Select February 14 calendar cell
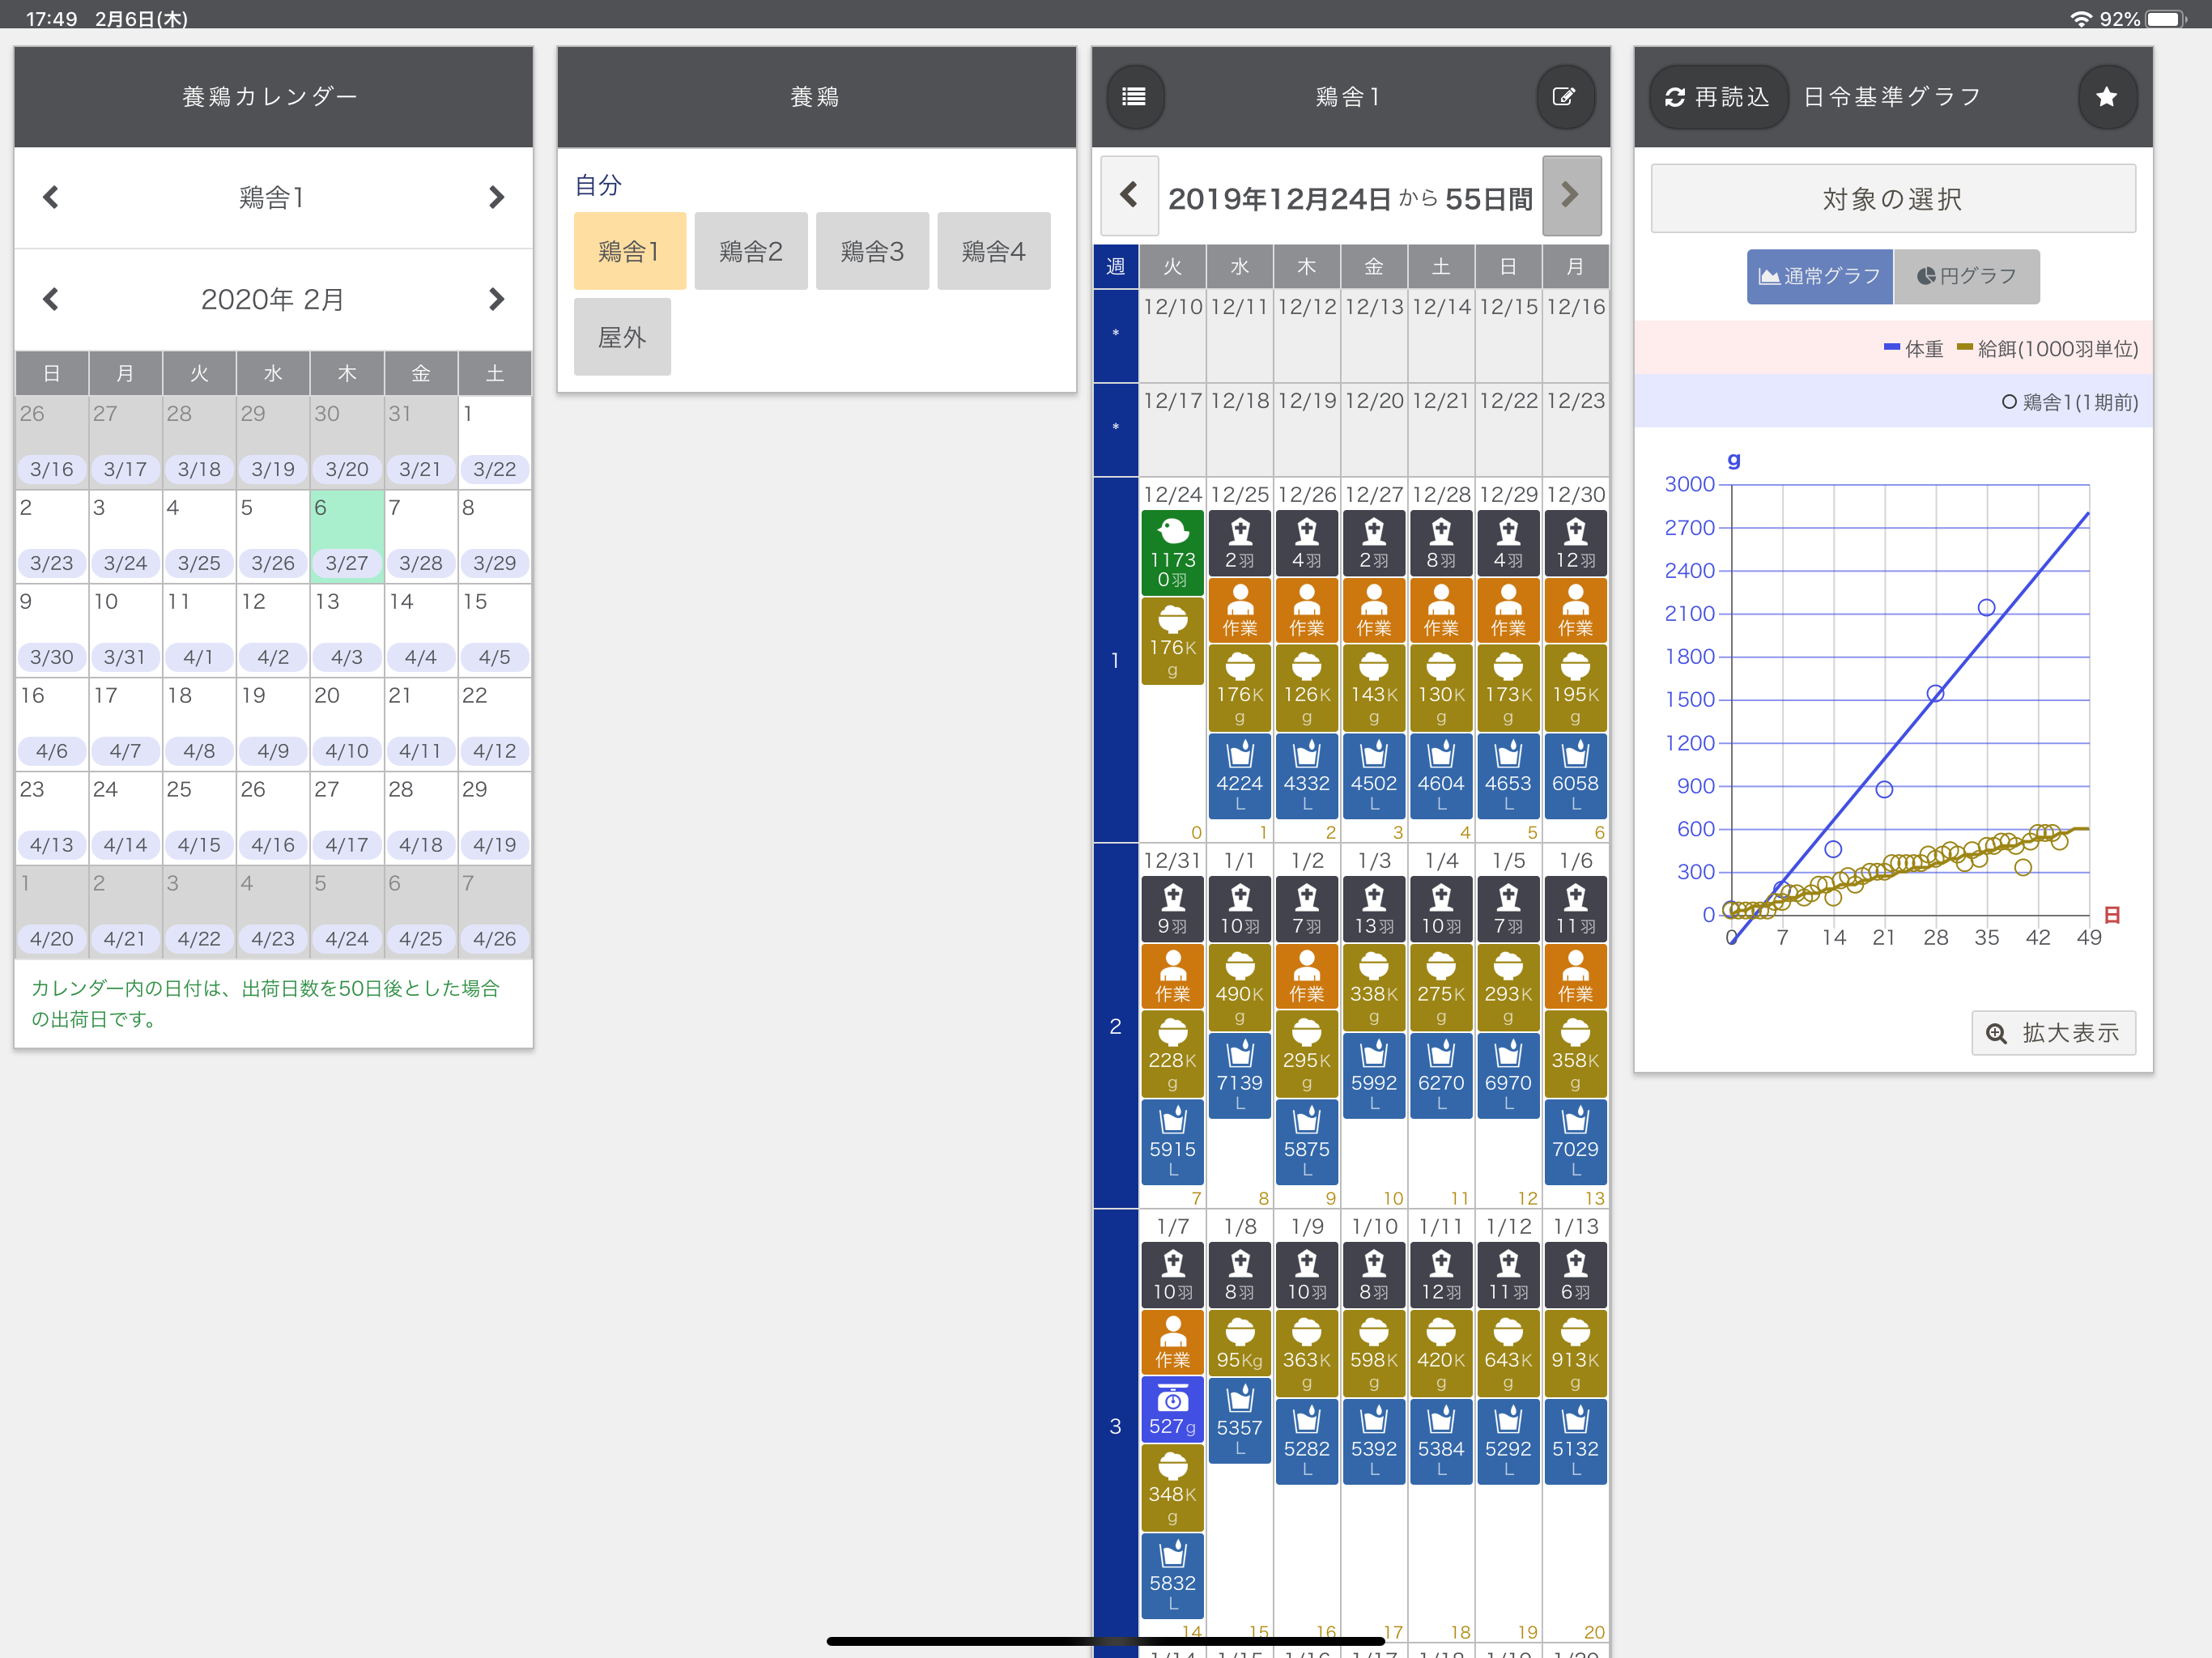The height and width of the screenshot is (1658, 2212). point(421,630)
